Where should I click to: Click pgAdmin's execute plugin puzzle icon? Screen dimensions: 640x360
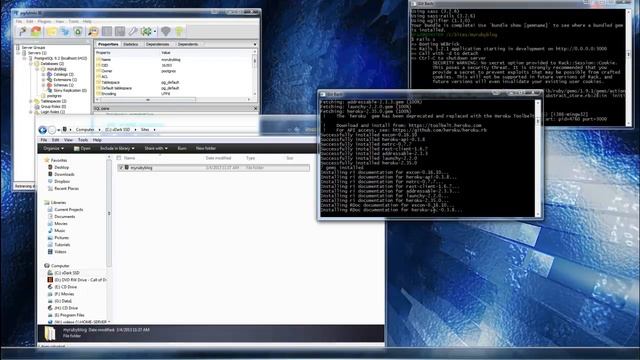click(x=146, y=31)
